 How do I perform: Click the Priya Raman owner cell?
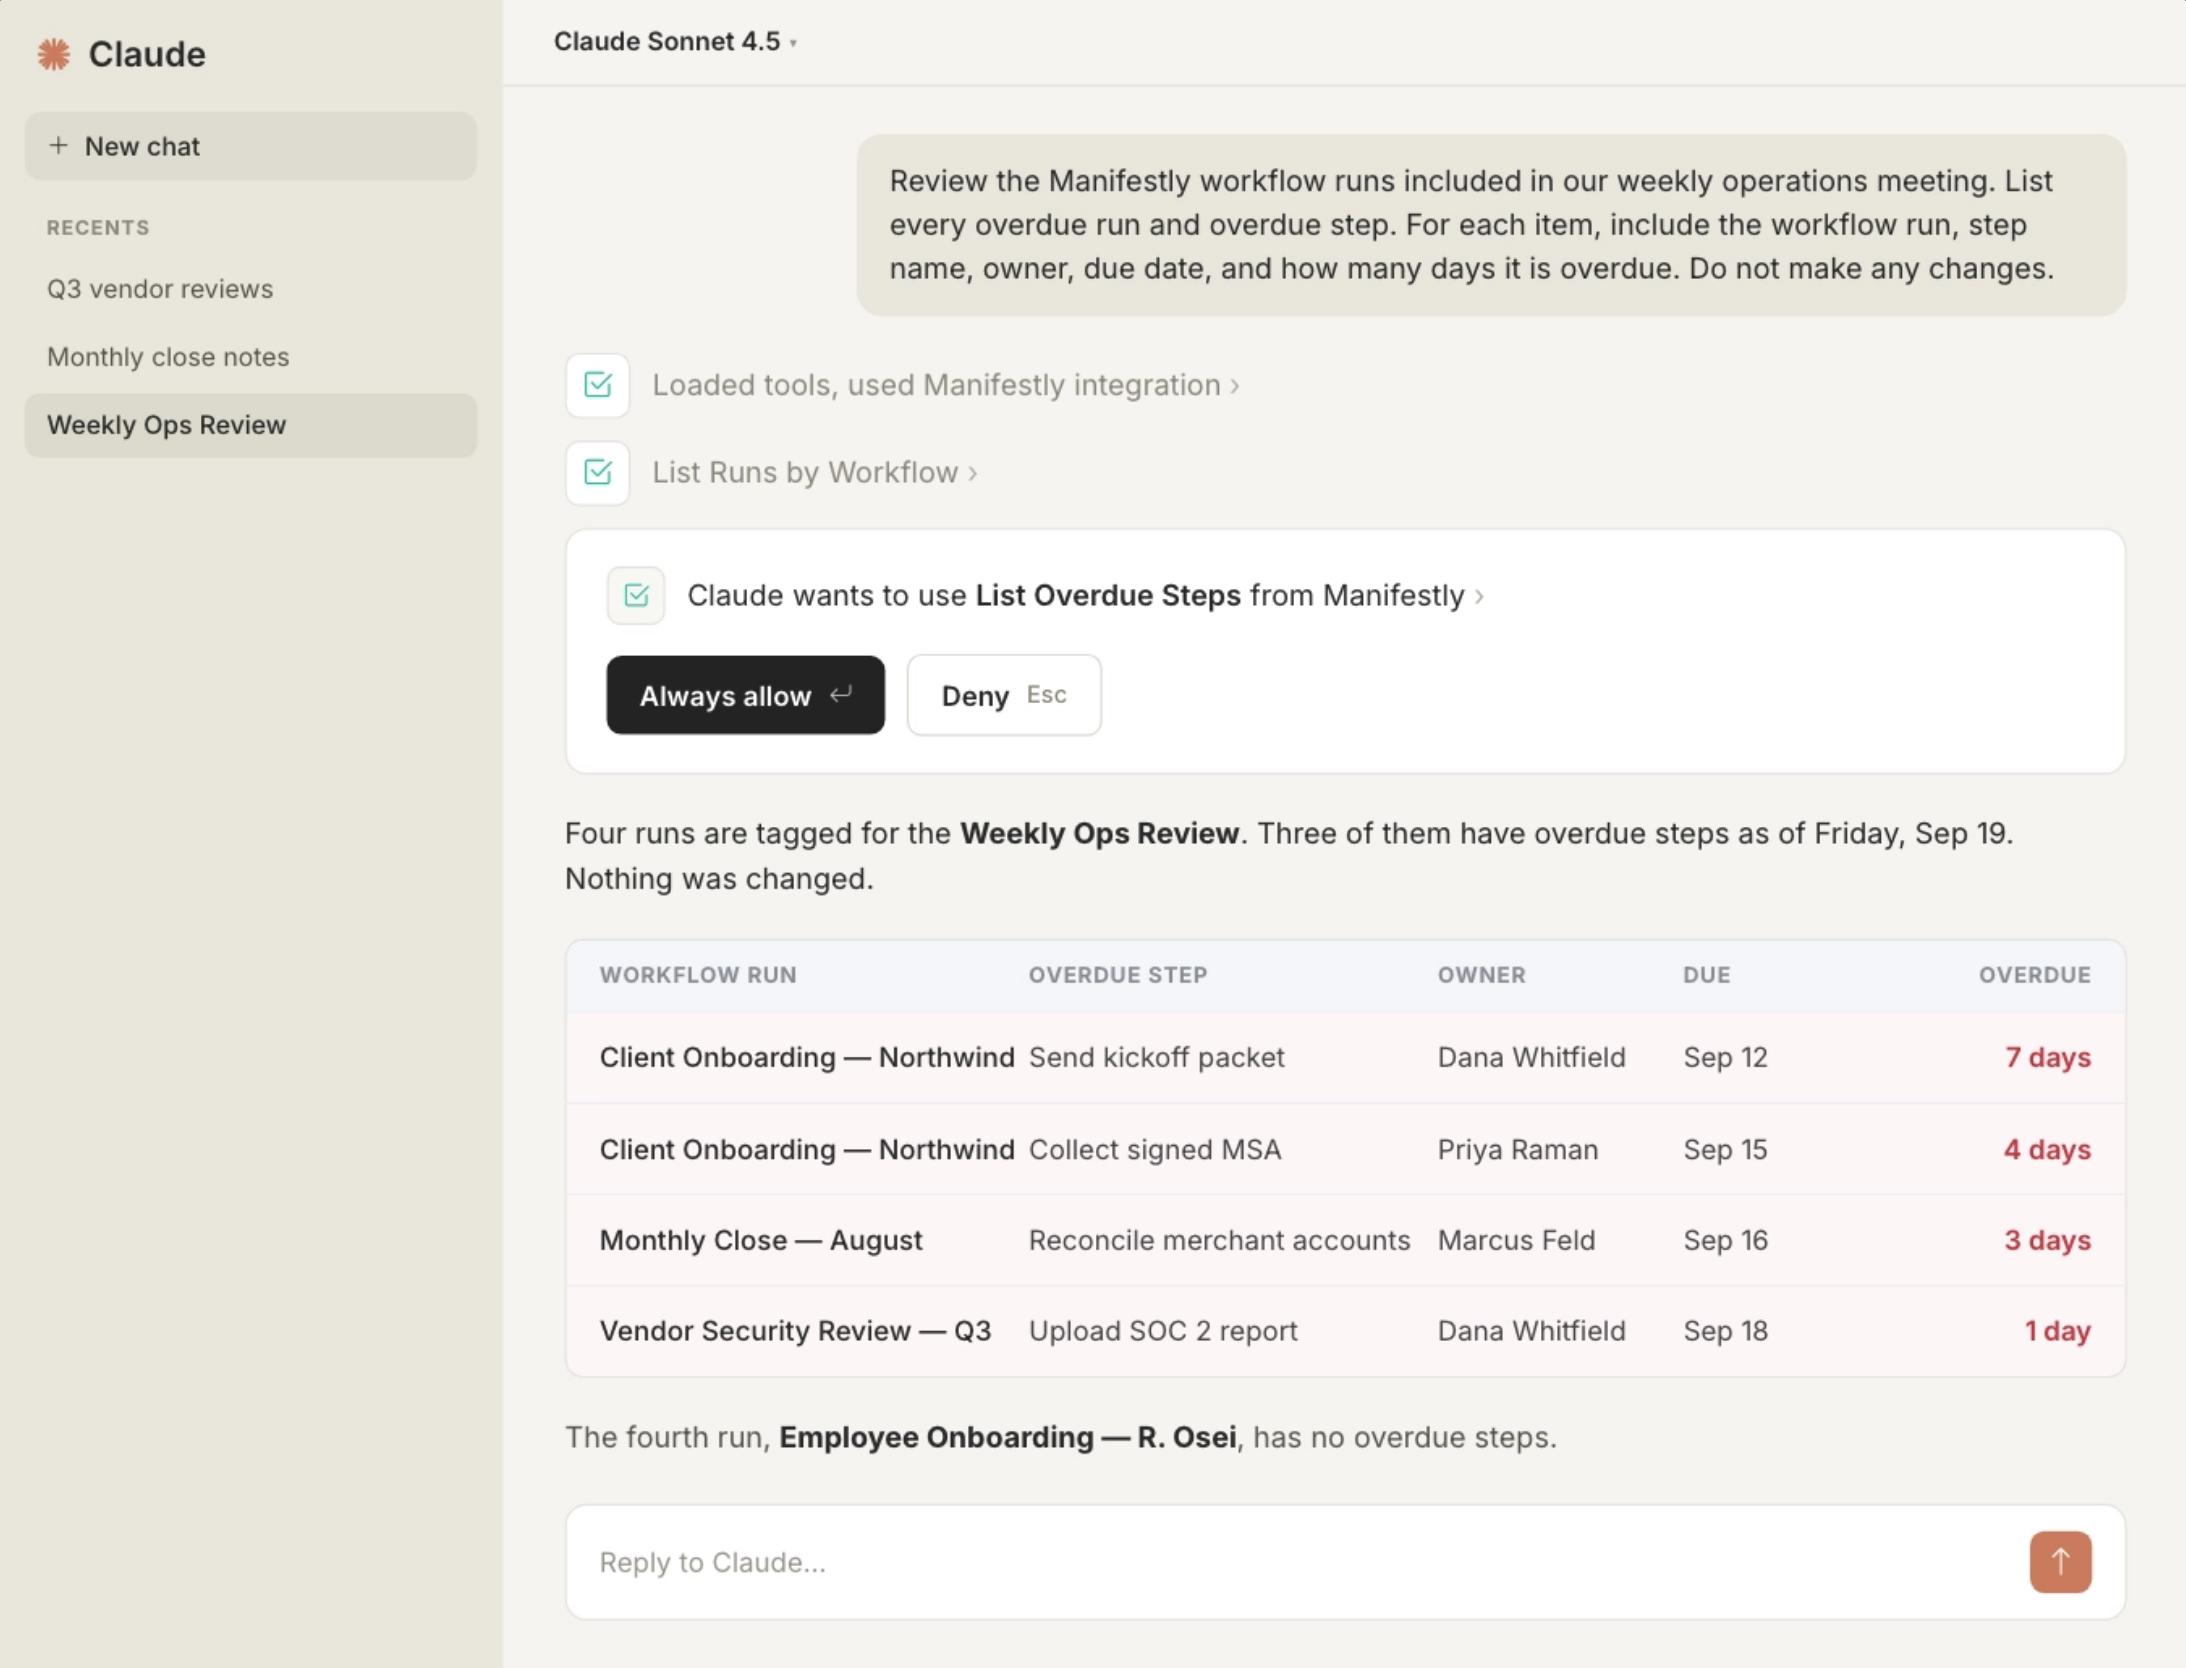point(1518,1150)
